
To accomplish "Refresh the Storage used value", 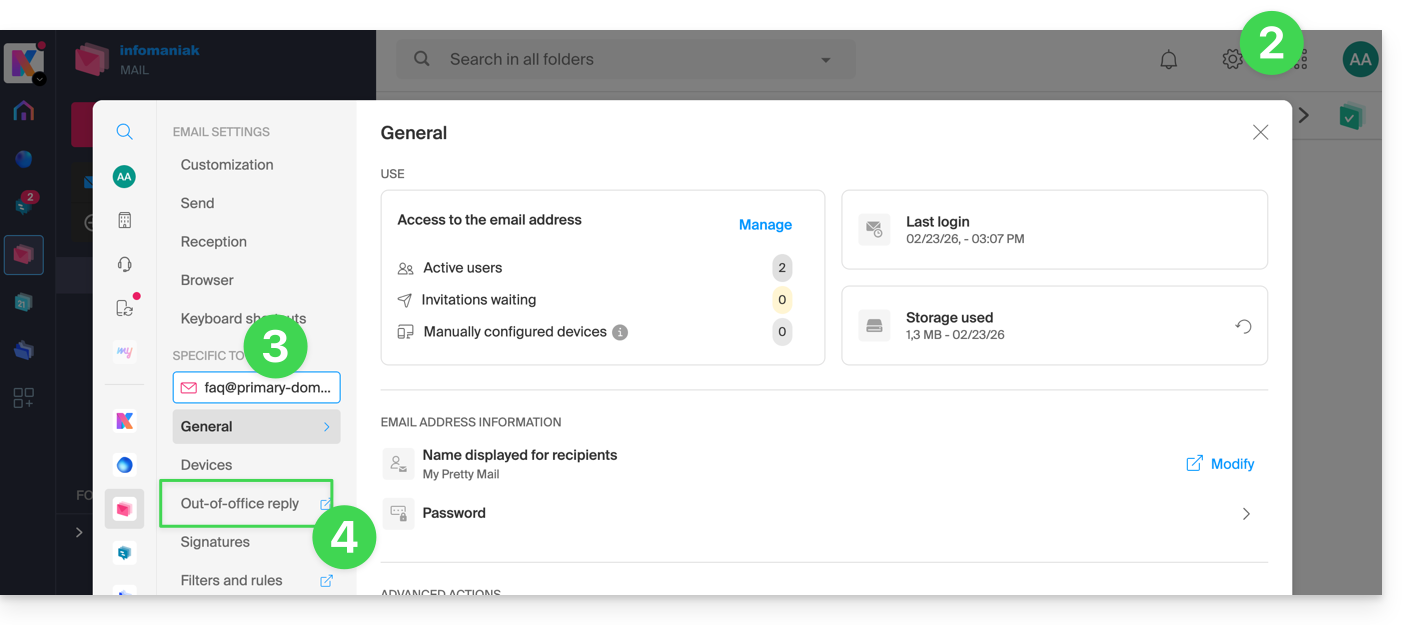I will click(1243, 326).
